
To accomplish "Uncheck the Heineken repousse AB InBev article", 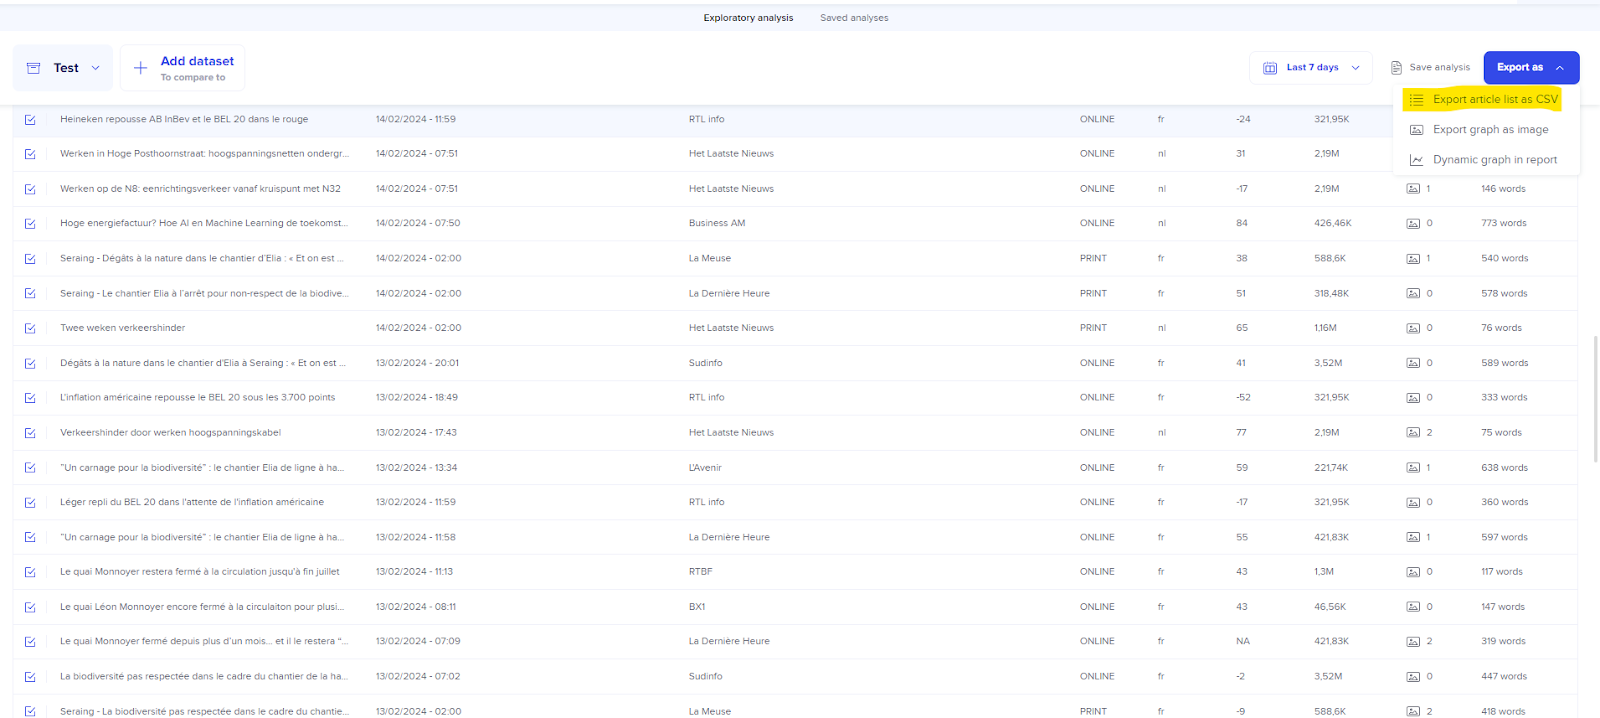I will 30,120.
